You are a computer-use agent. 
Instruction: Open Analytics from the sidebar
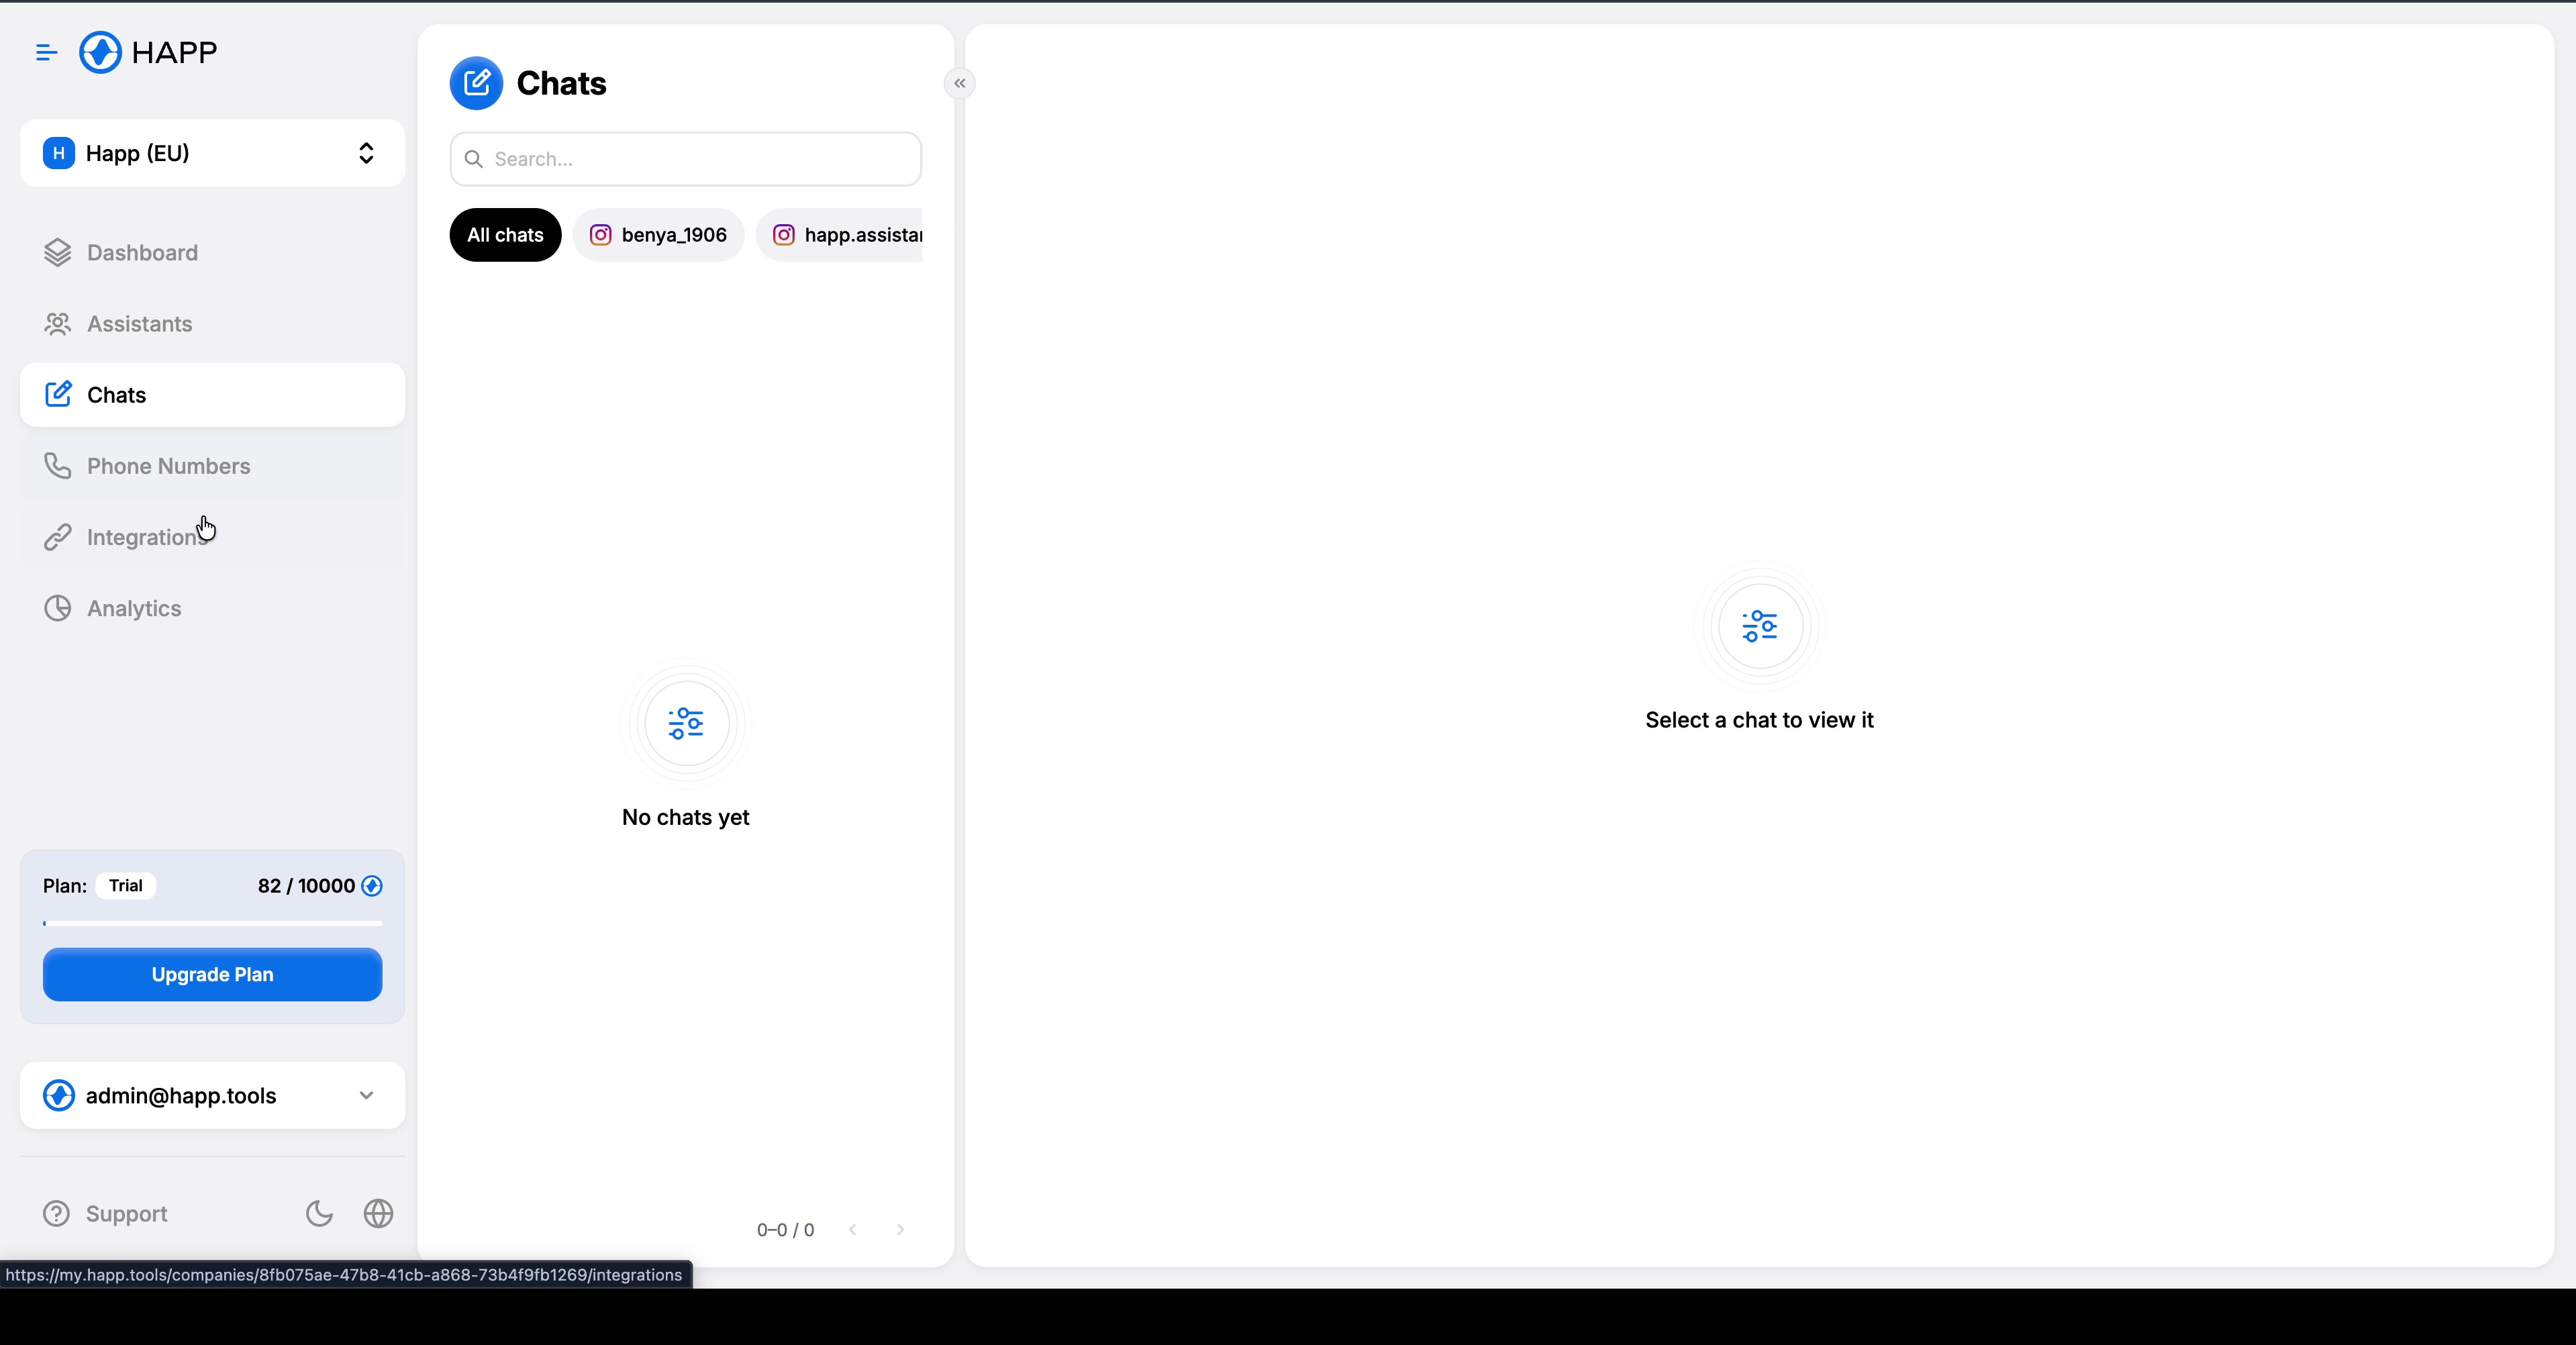pos(134,608)
